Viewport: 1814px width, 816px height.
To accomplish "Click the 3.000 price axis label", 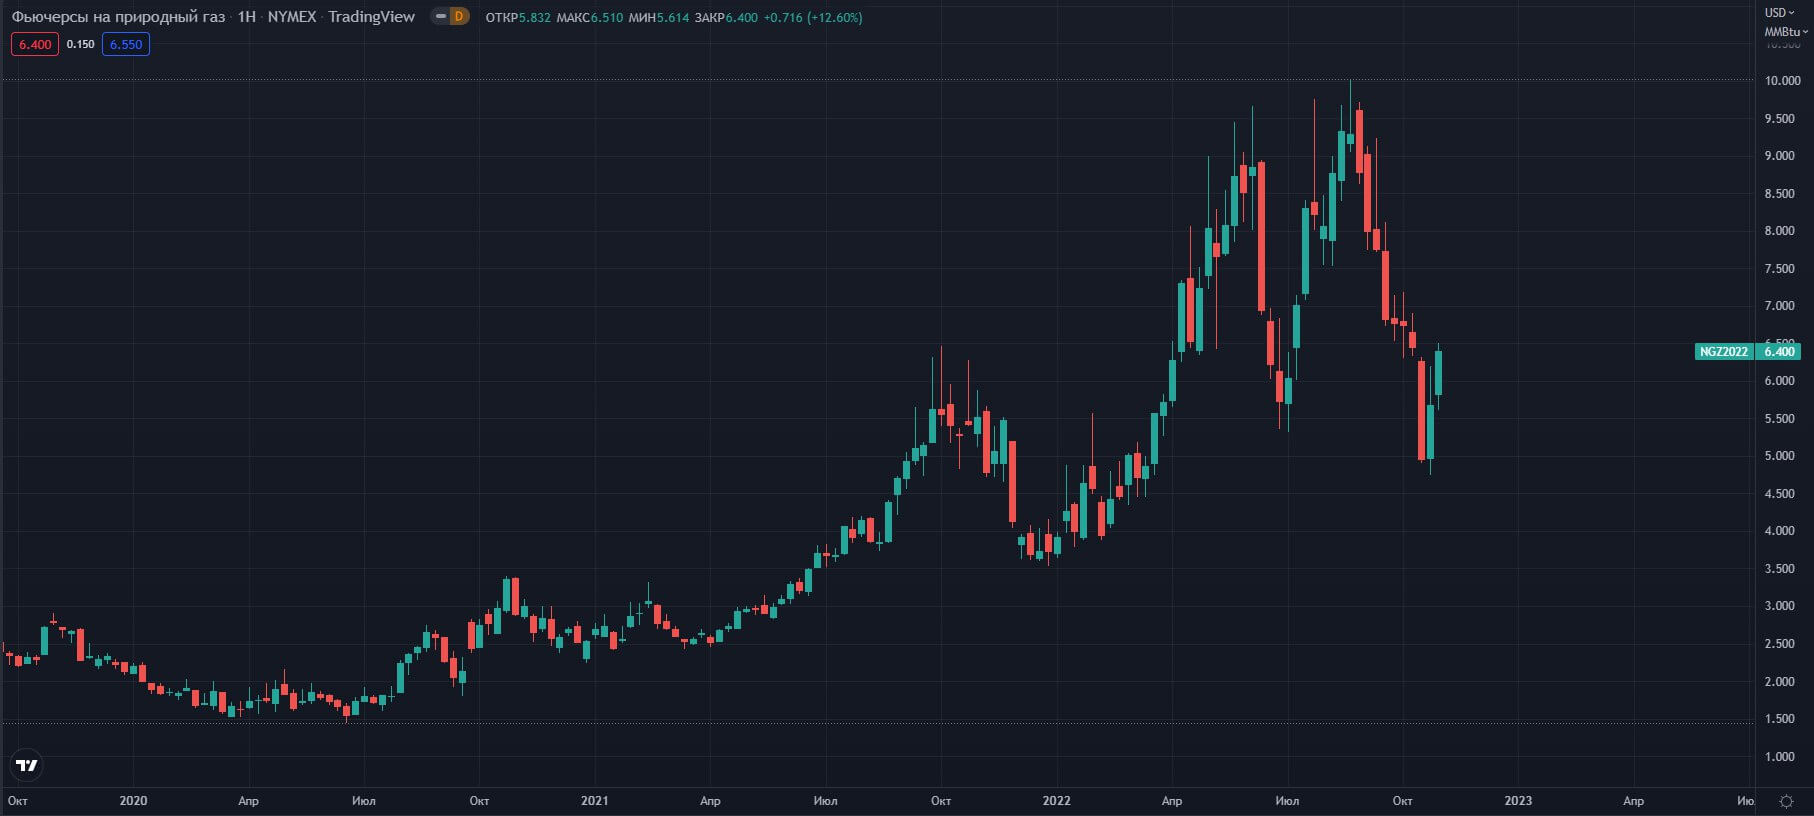I will [1780, 606].
